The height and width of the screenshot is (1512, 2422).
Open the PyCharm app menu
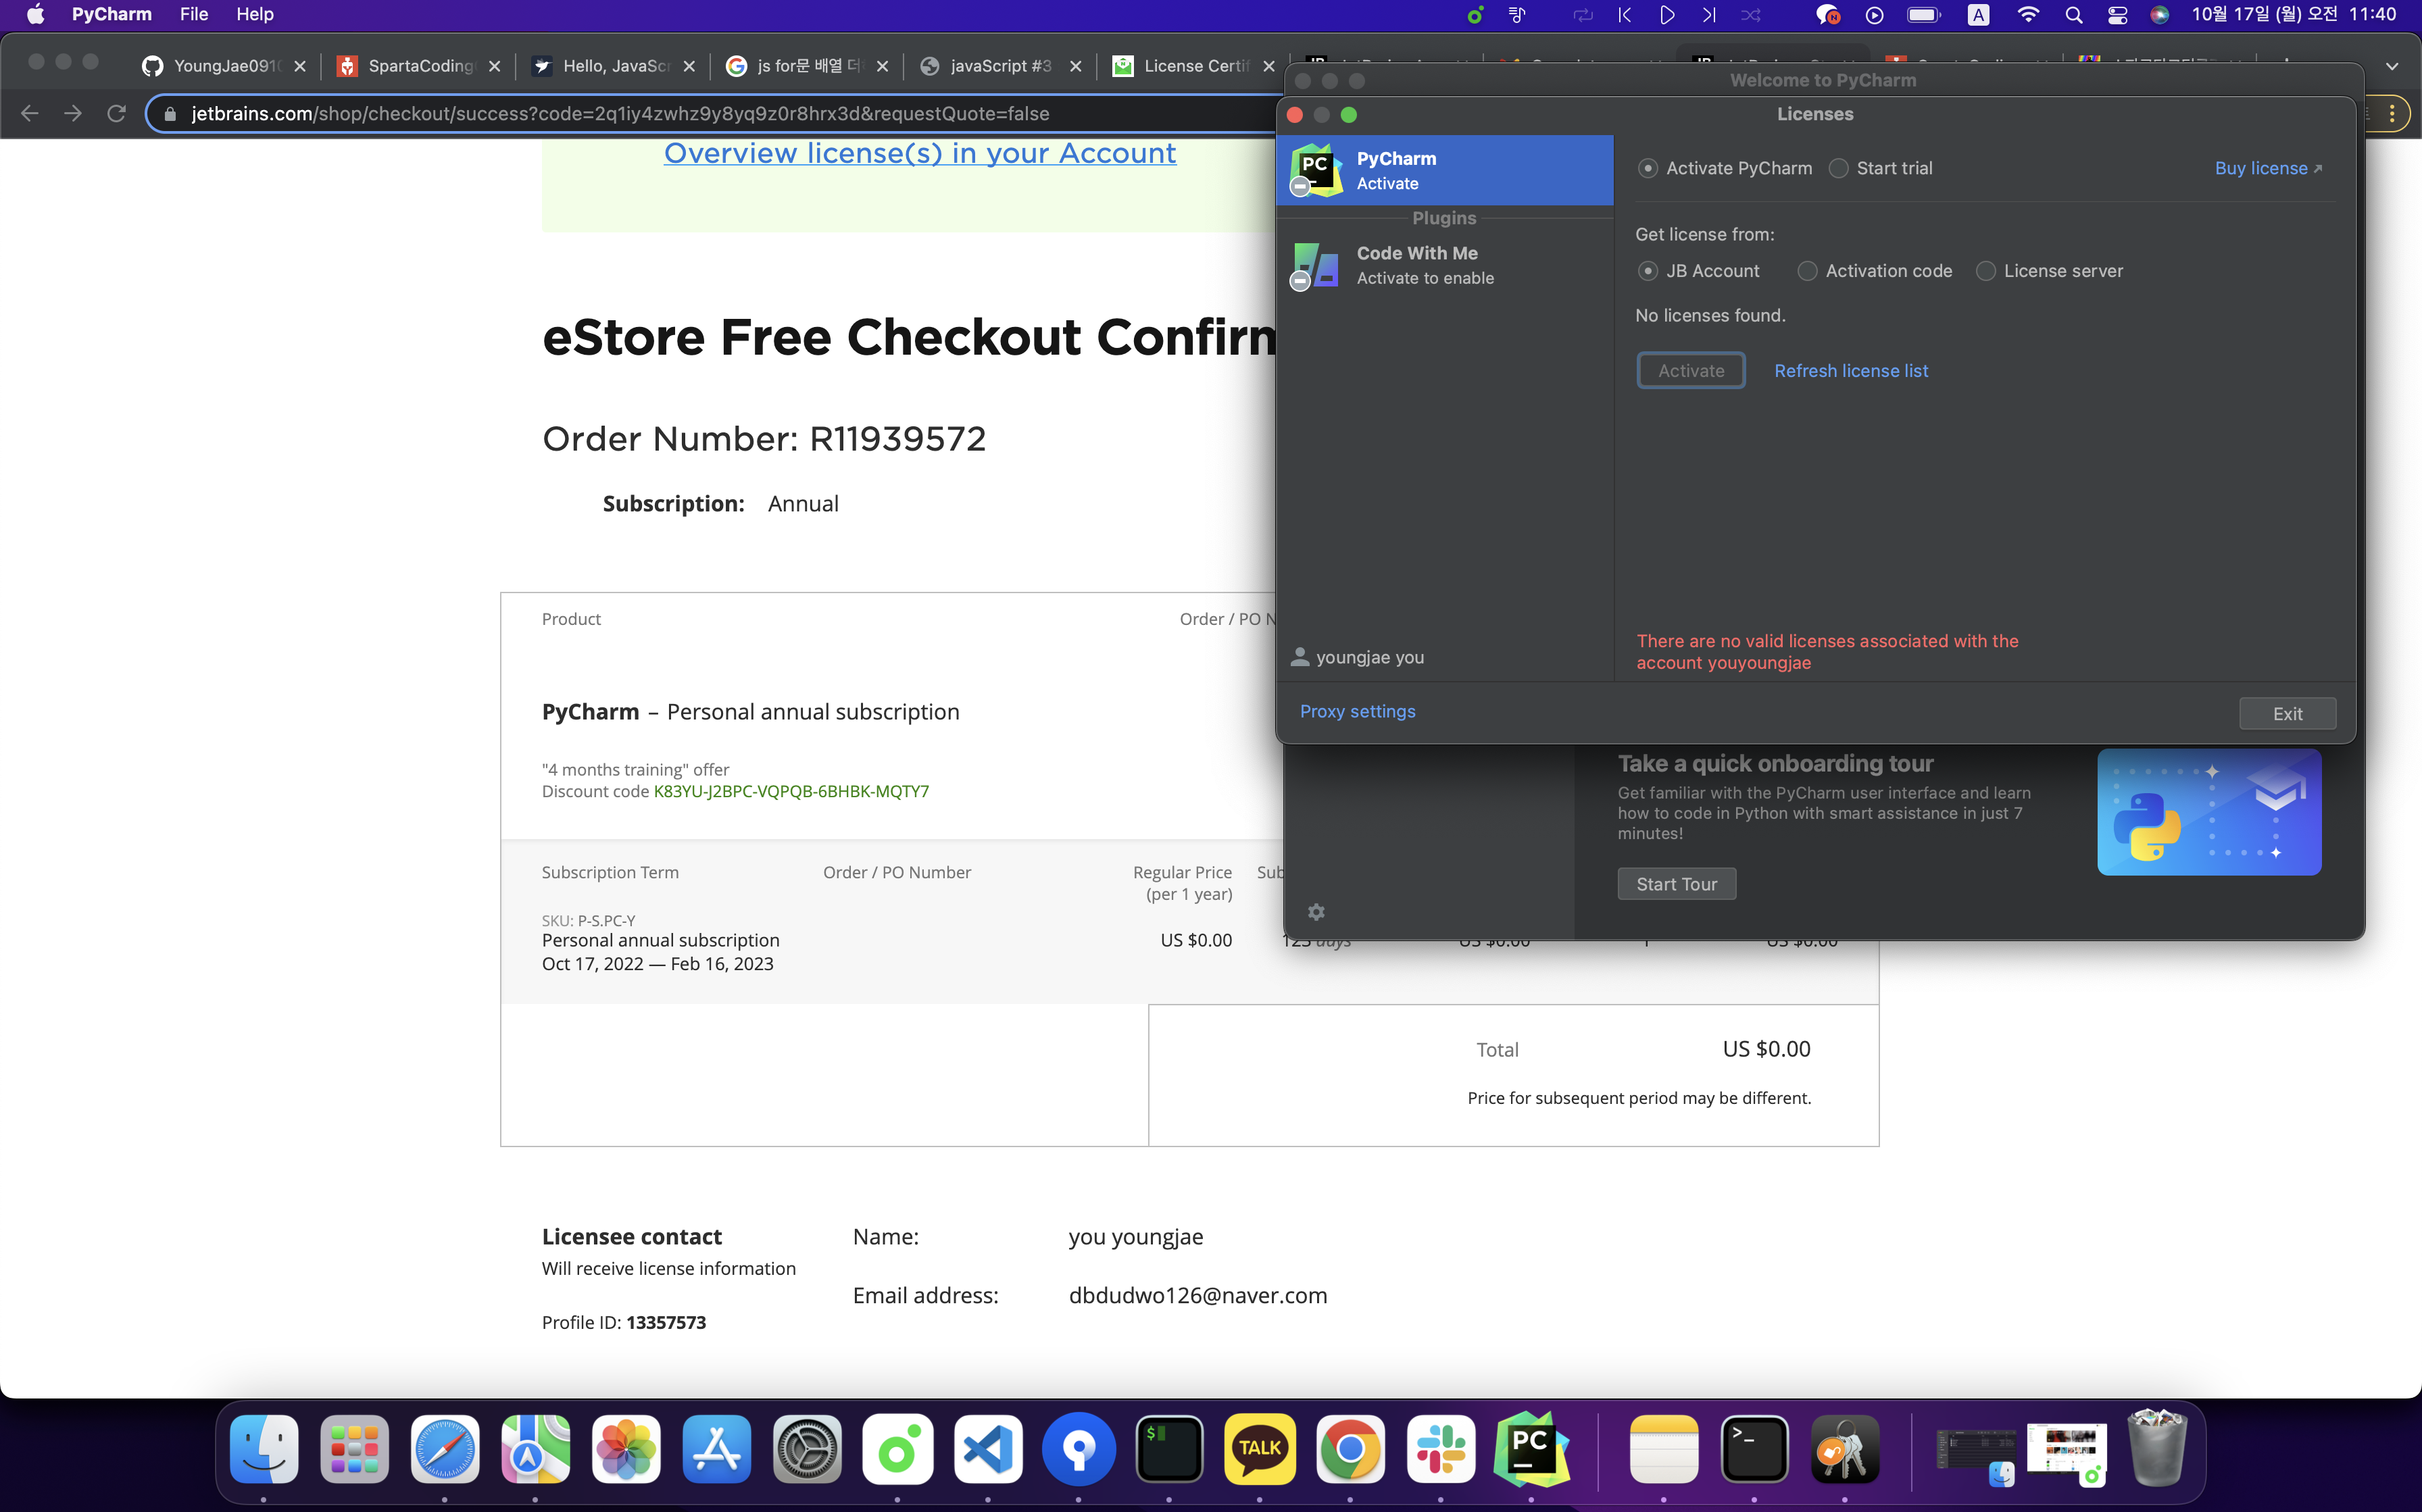[x=112, y=14]
